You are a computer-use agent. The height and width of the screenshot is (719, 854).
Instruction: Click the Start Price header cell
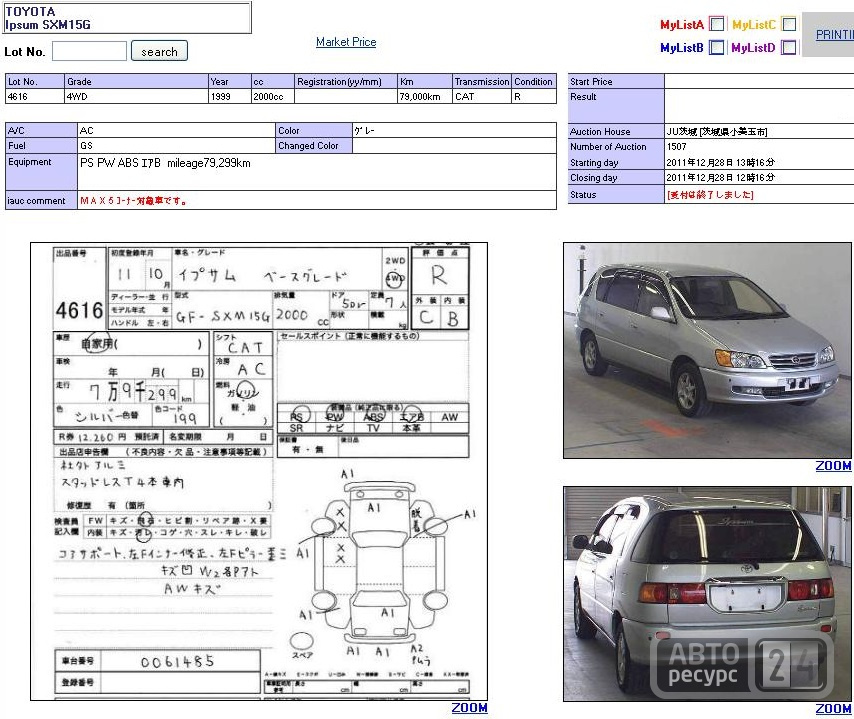(616, 81)
